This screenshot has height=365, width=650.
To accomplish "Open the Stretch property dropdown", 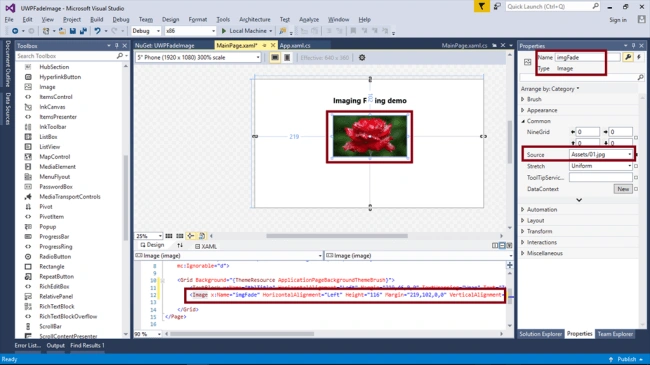I will coord(629,166).
